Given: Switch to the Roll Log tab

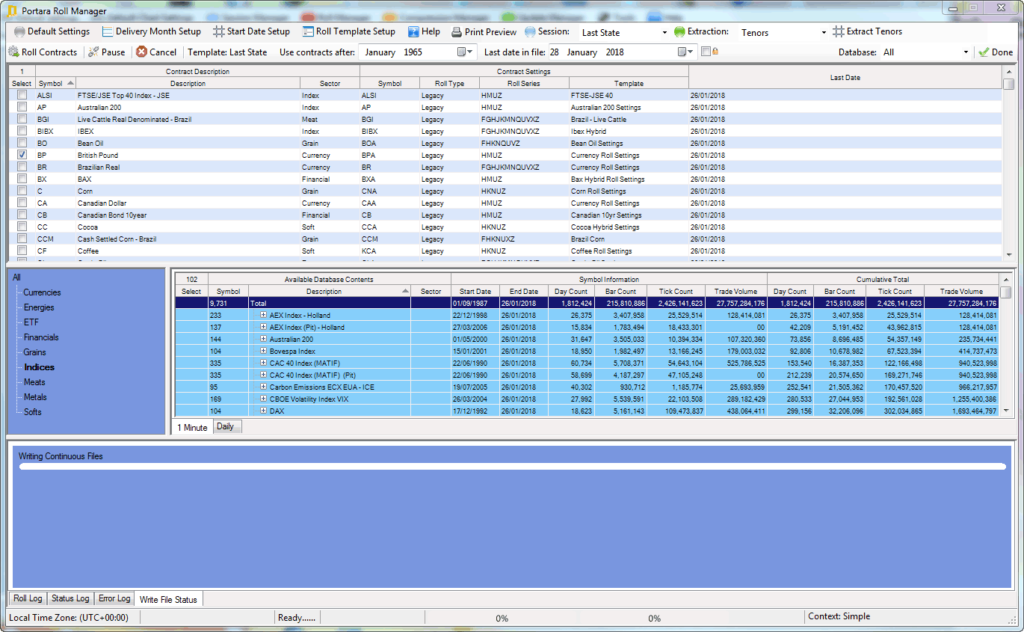Looking at the screenshot, I should [x=27, y=598].
